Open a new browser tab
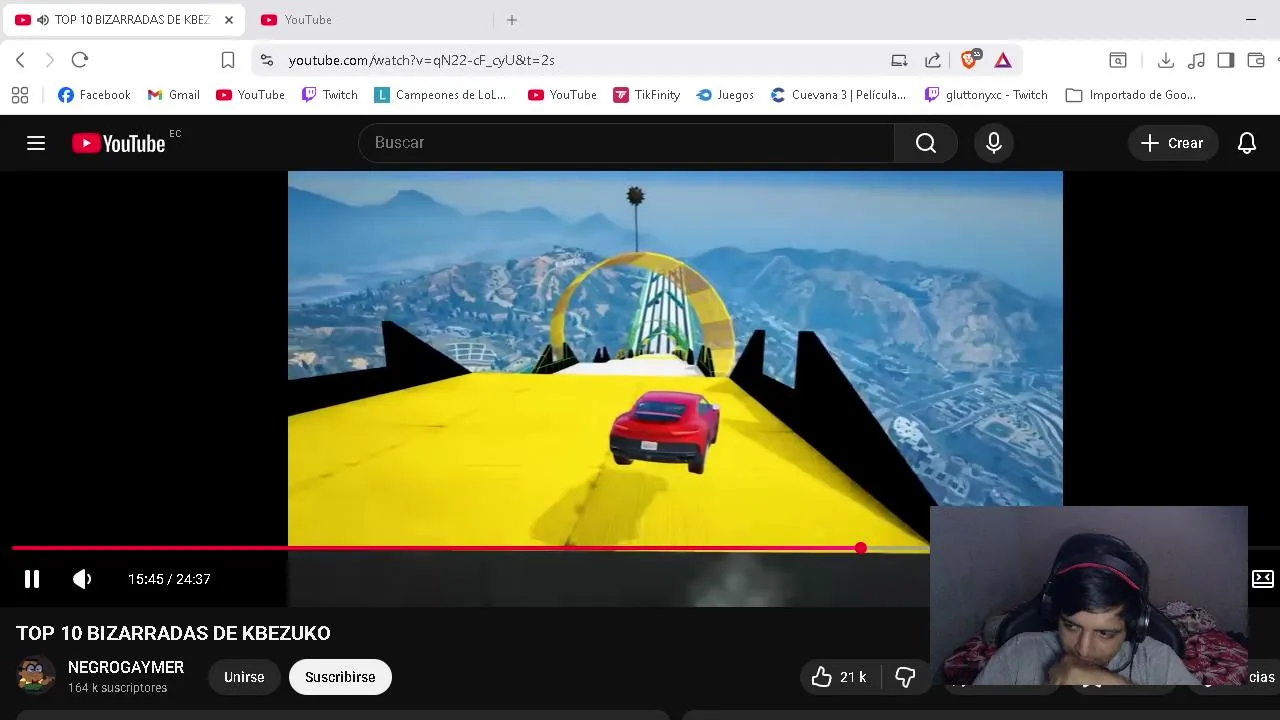 click(512, 20)
